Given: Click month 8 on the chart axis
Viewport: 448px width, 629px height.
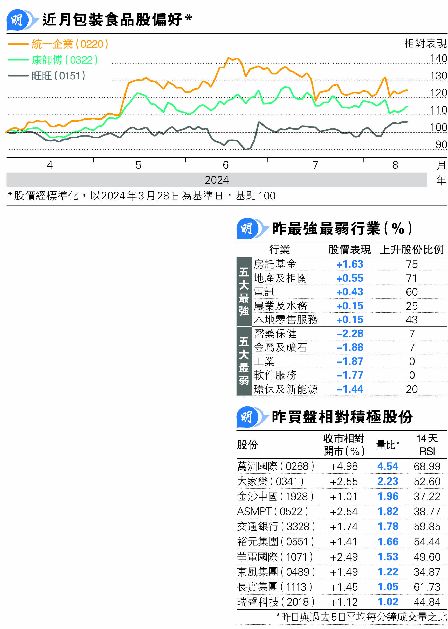Looking at the screenshot, I should pos(395,165).
